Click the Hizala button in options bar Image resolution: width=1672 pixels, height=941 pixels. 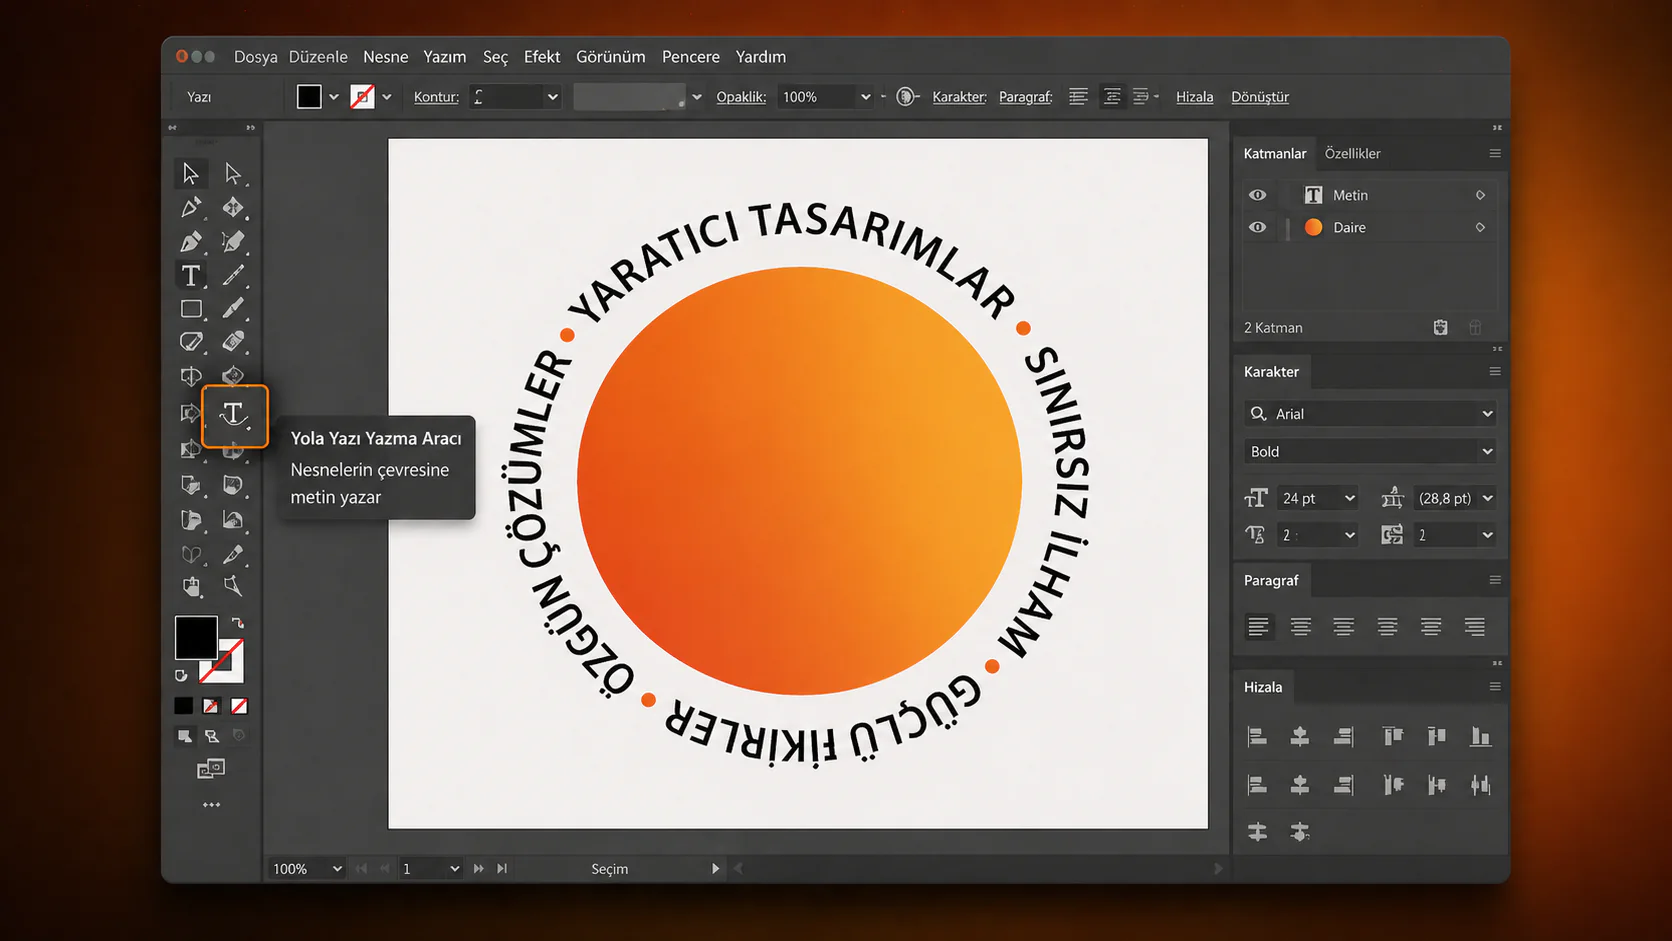1194,96
